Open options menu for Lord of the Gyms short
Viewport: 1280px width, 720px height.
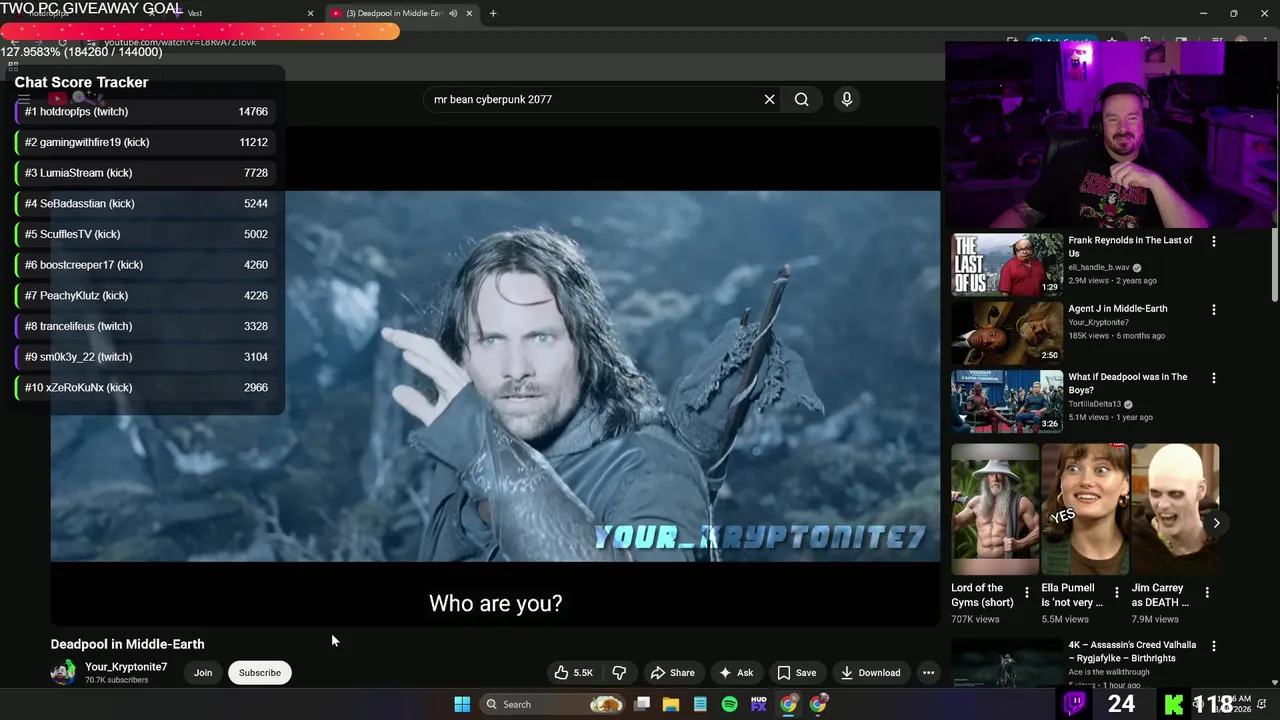(x=1026, y=592)
